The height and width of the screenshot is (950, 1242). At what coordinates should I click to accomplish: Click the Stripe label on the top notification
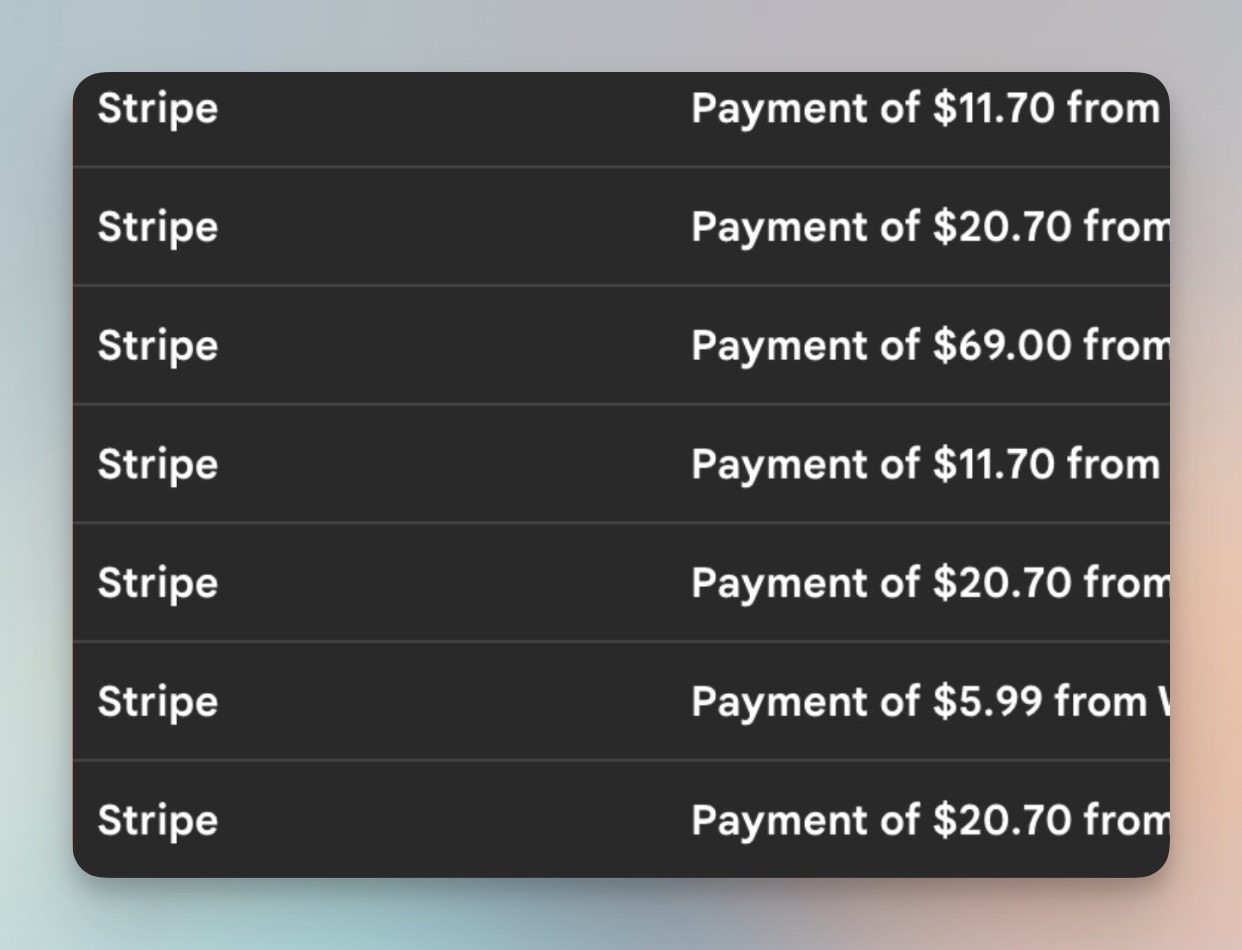[x=157, y=110]
